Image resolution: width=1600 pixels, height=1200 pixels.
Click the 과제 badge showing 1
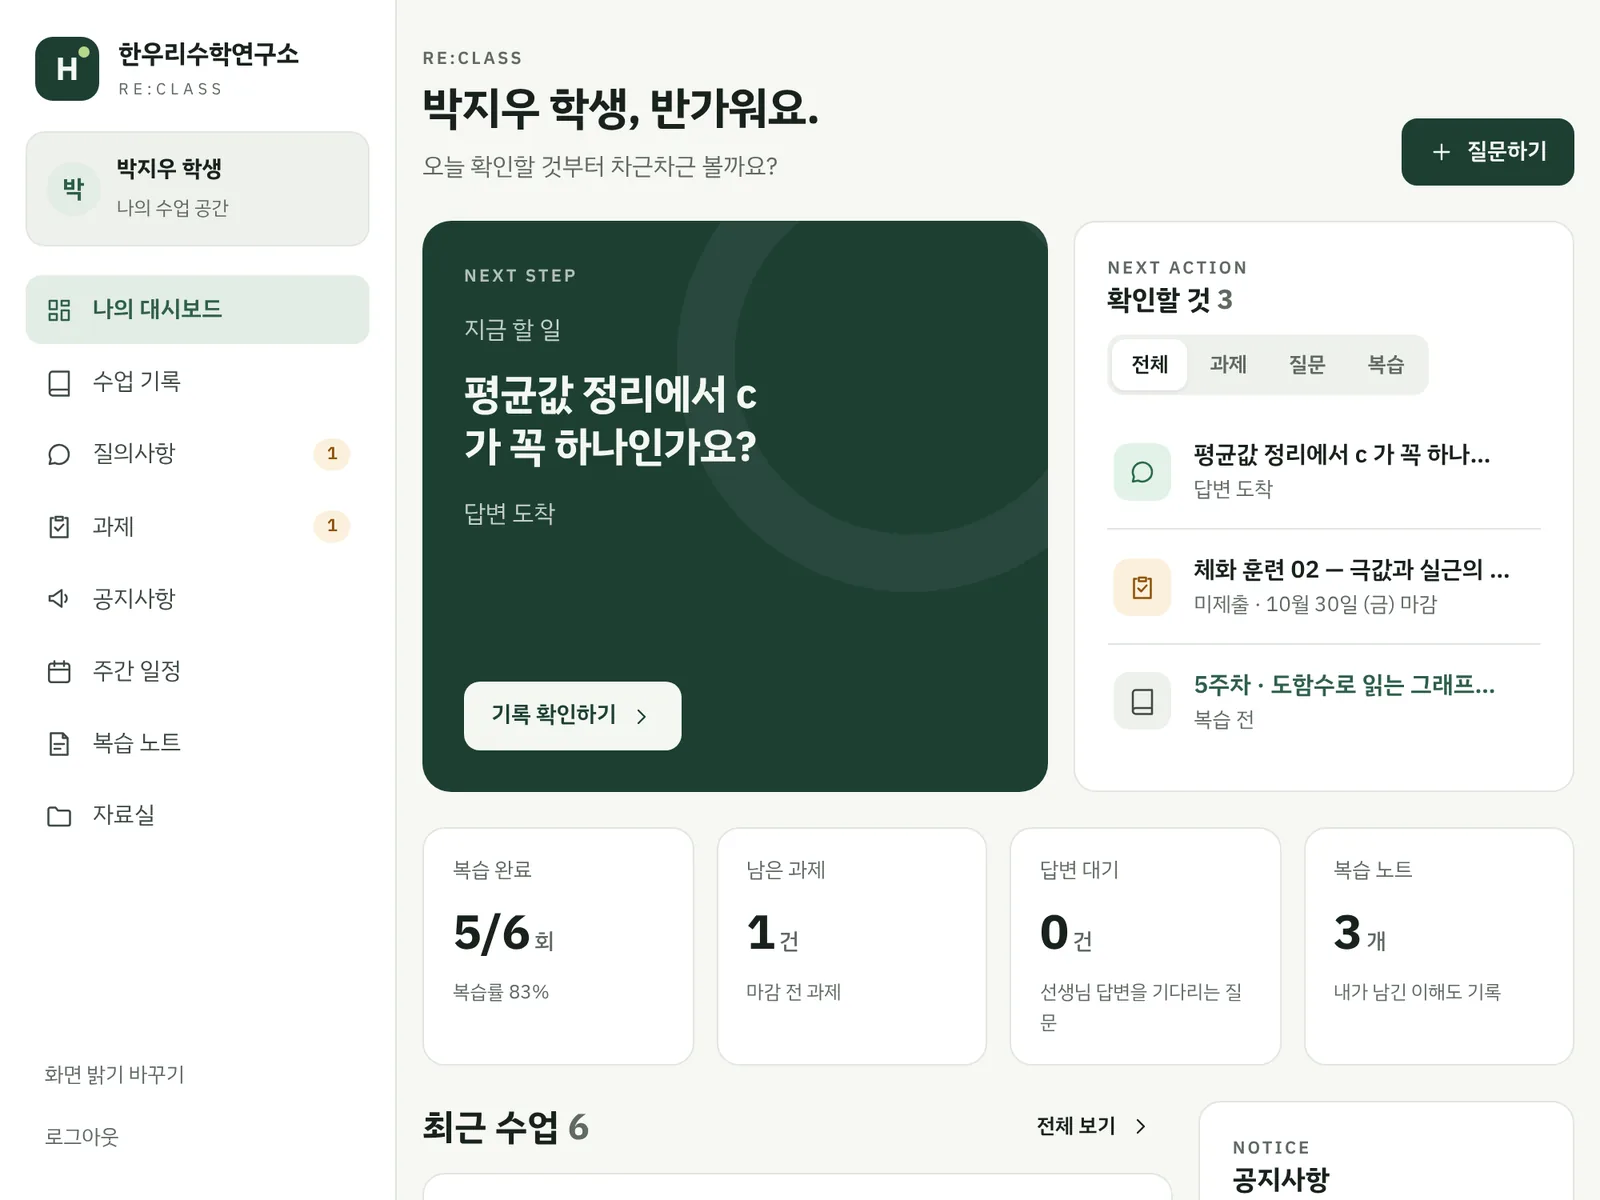332,526
